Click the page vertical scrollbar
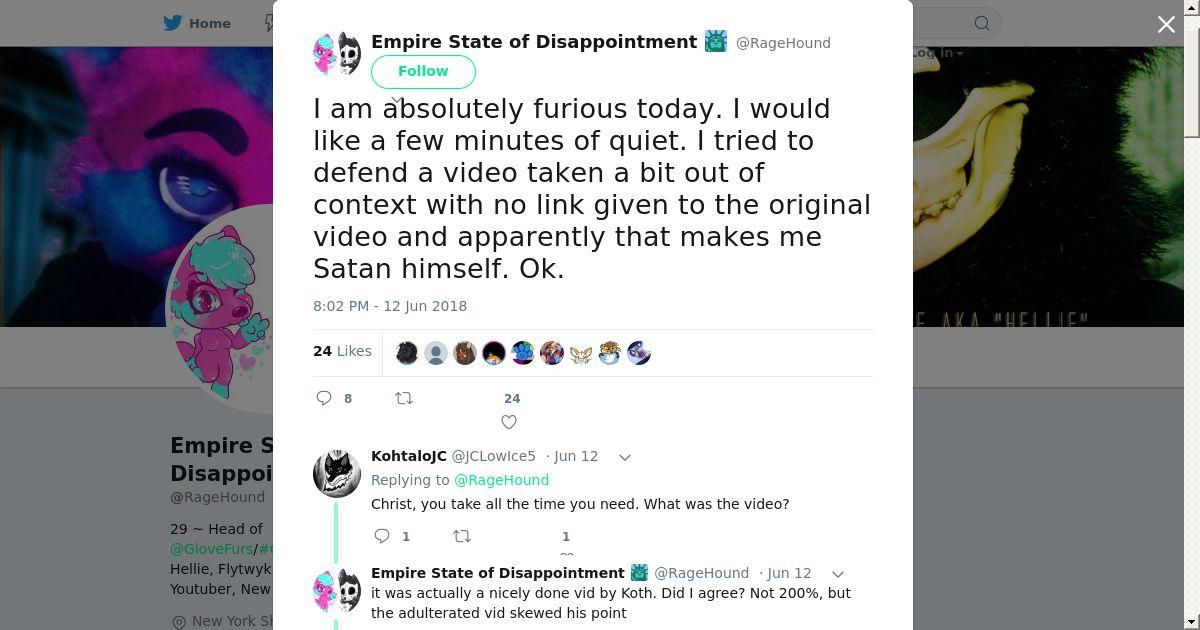 coord(1191,80)
